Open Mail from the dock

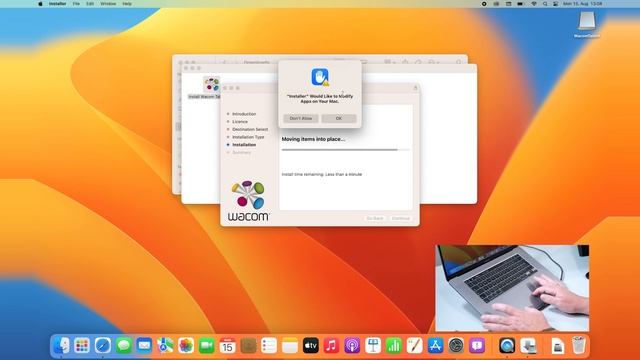point(144,346)
